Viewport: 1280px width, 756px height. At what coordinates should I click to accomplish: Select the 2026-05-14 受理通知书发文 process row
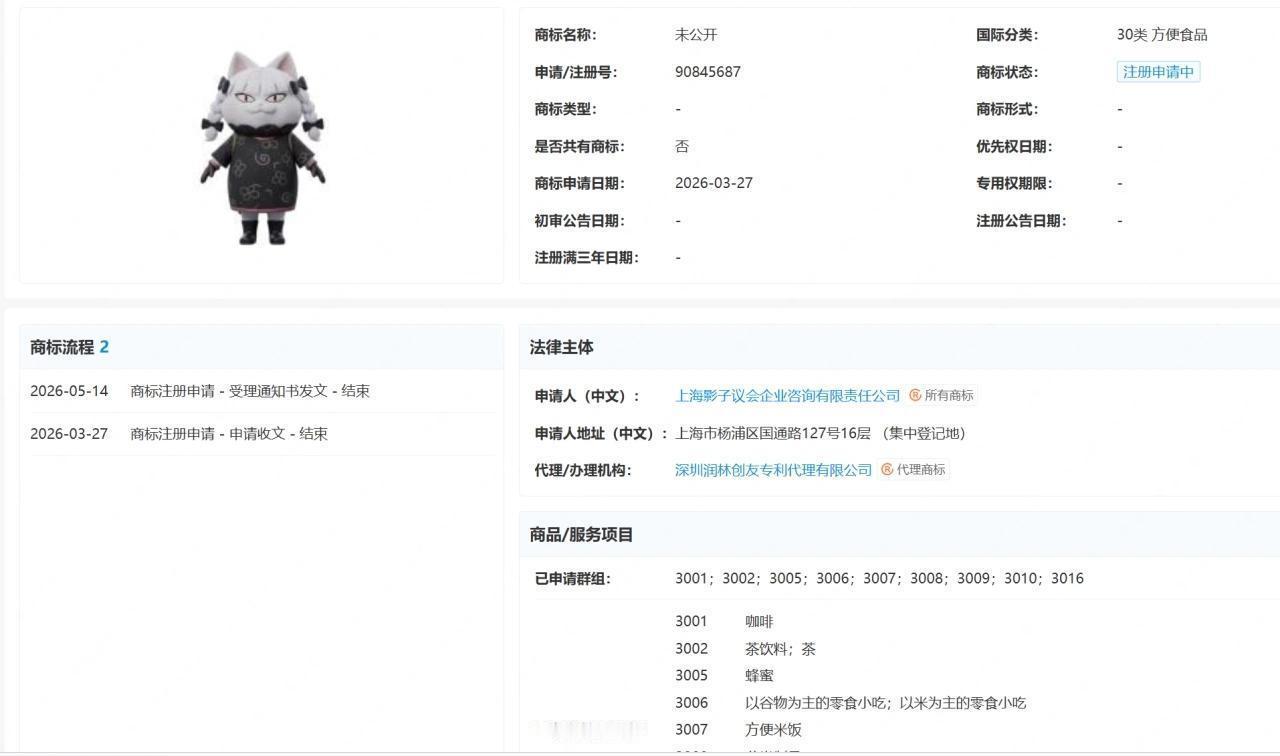pos(262,391)
